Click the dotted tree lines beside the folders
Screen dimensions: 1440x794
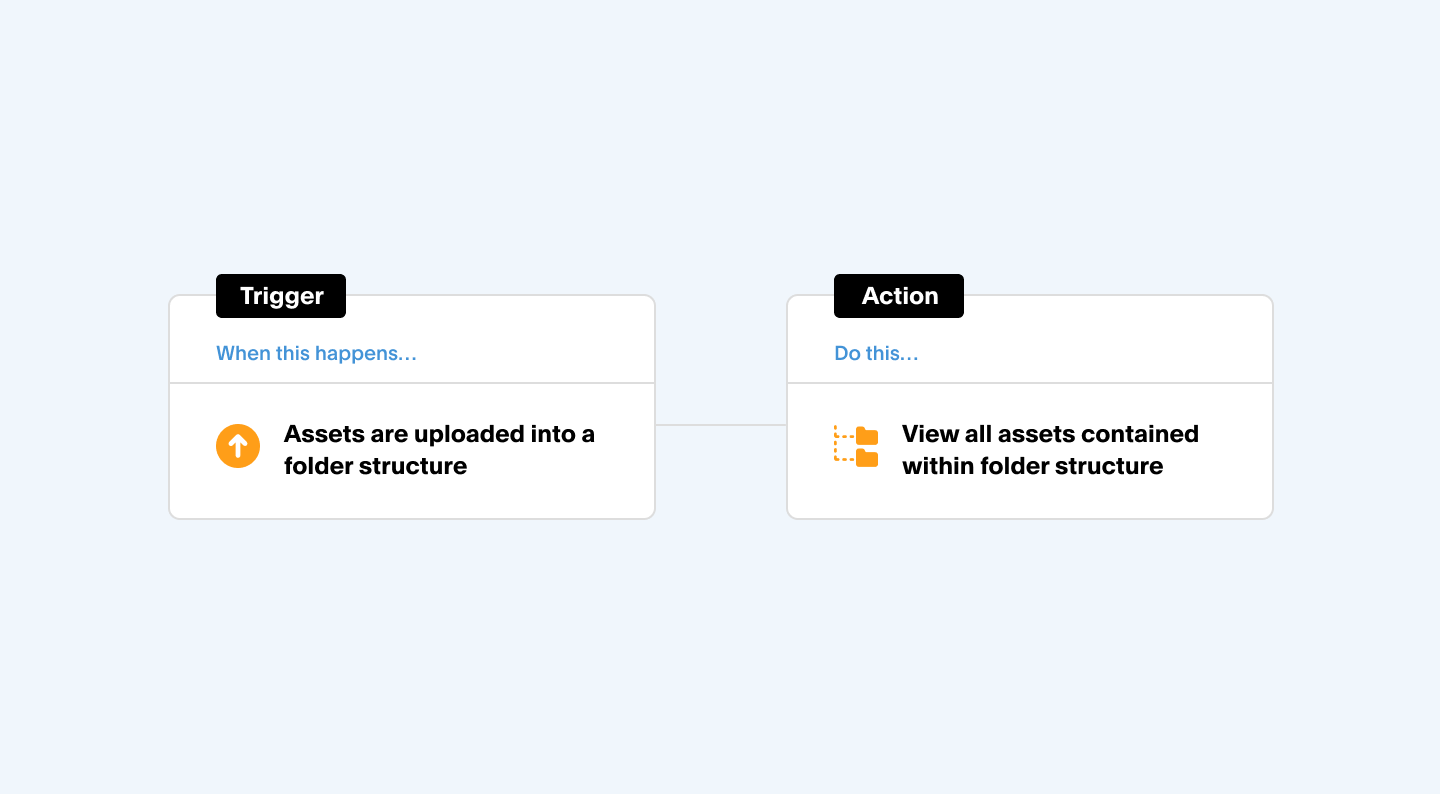pos(843,444)
